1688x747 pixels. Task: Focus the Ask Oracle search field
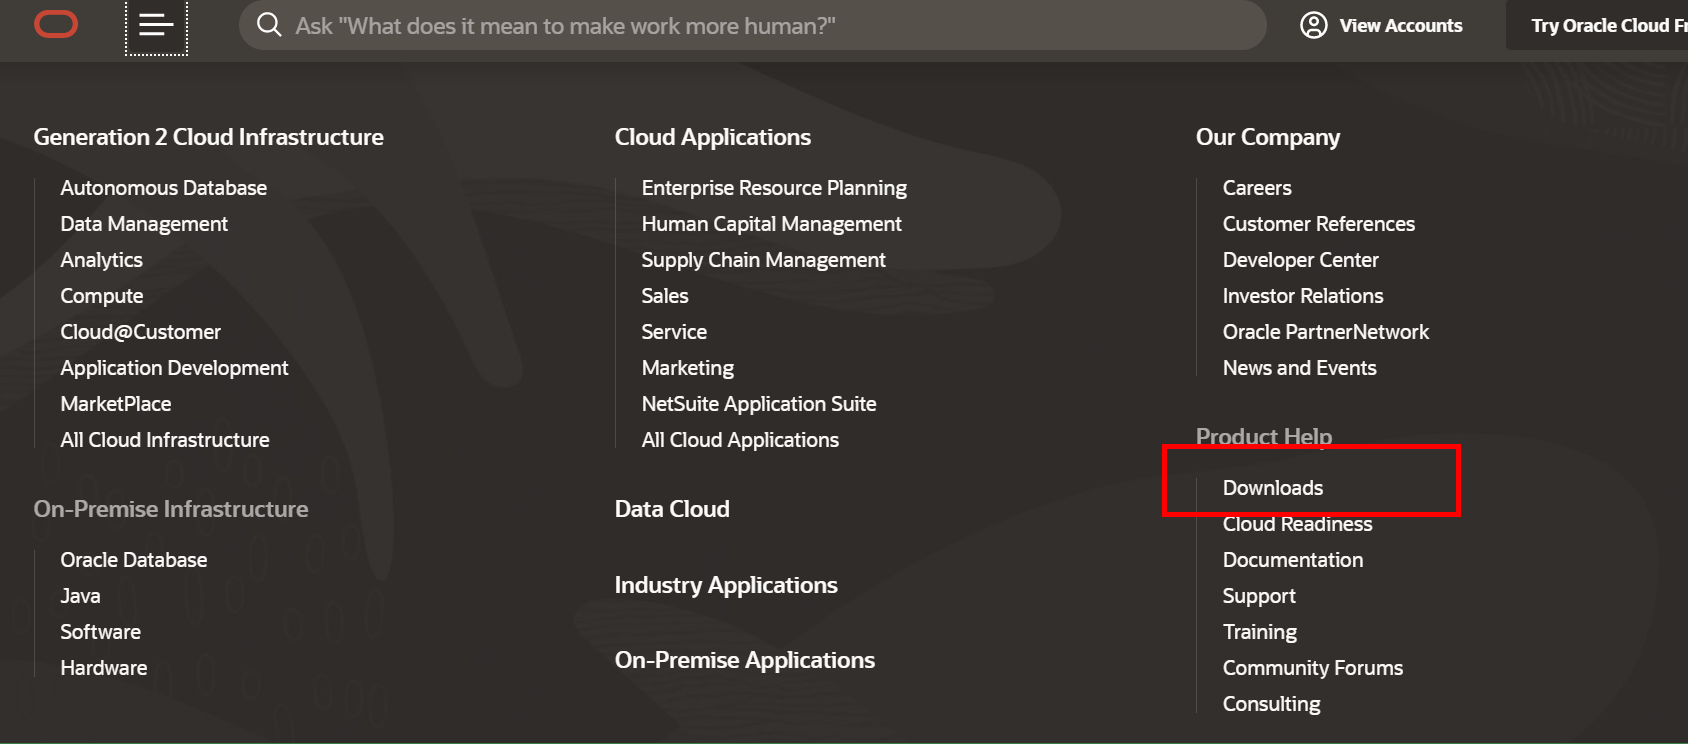(x=752, y=25)
